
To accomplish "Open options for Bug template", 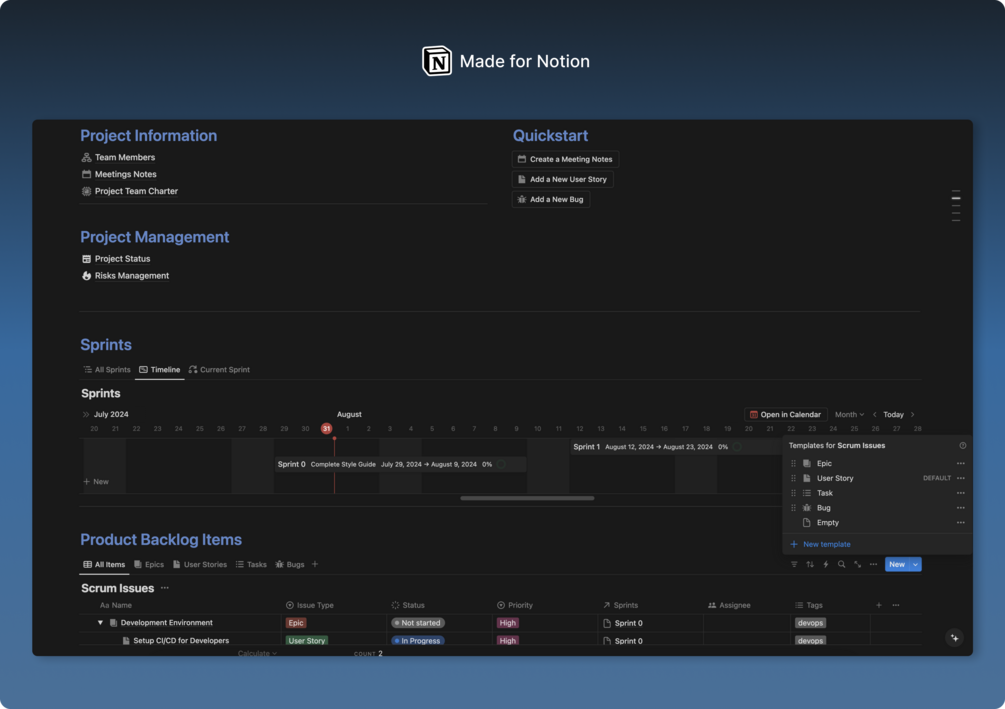I will point(960,508).
